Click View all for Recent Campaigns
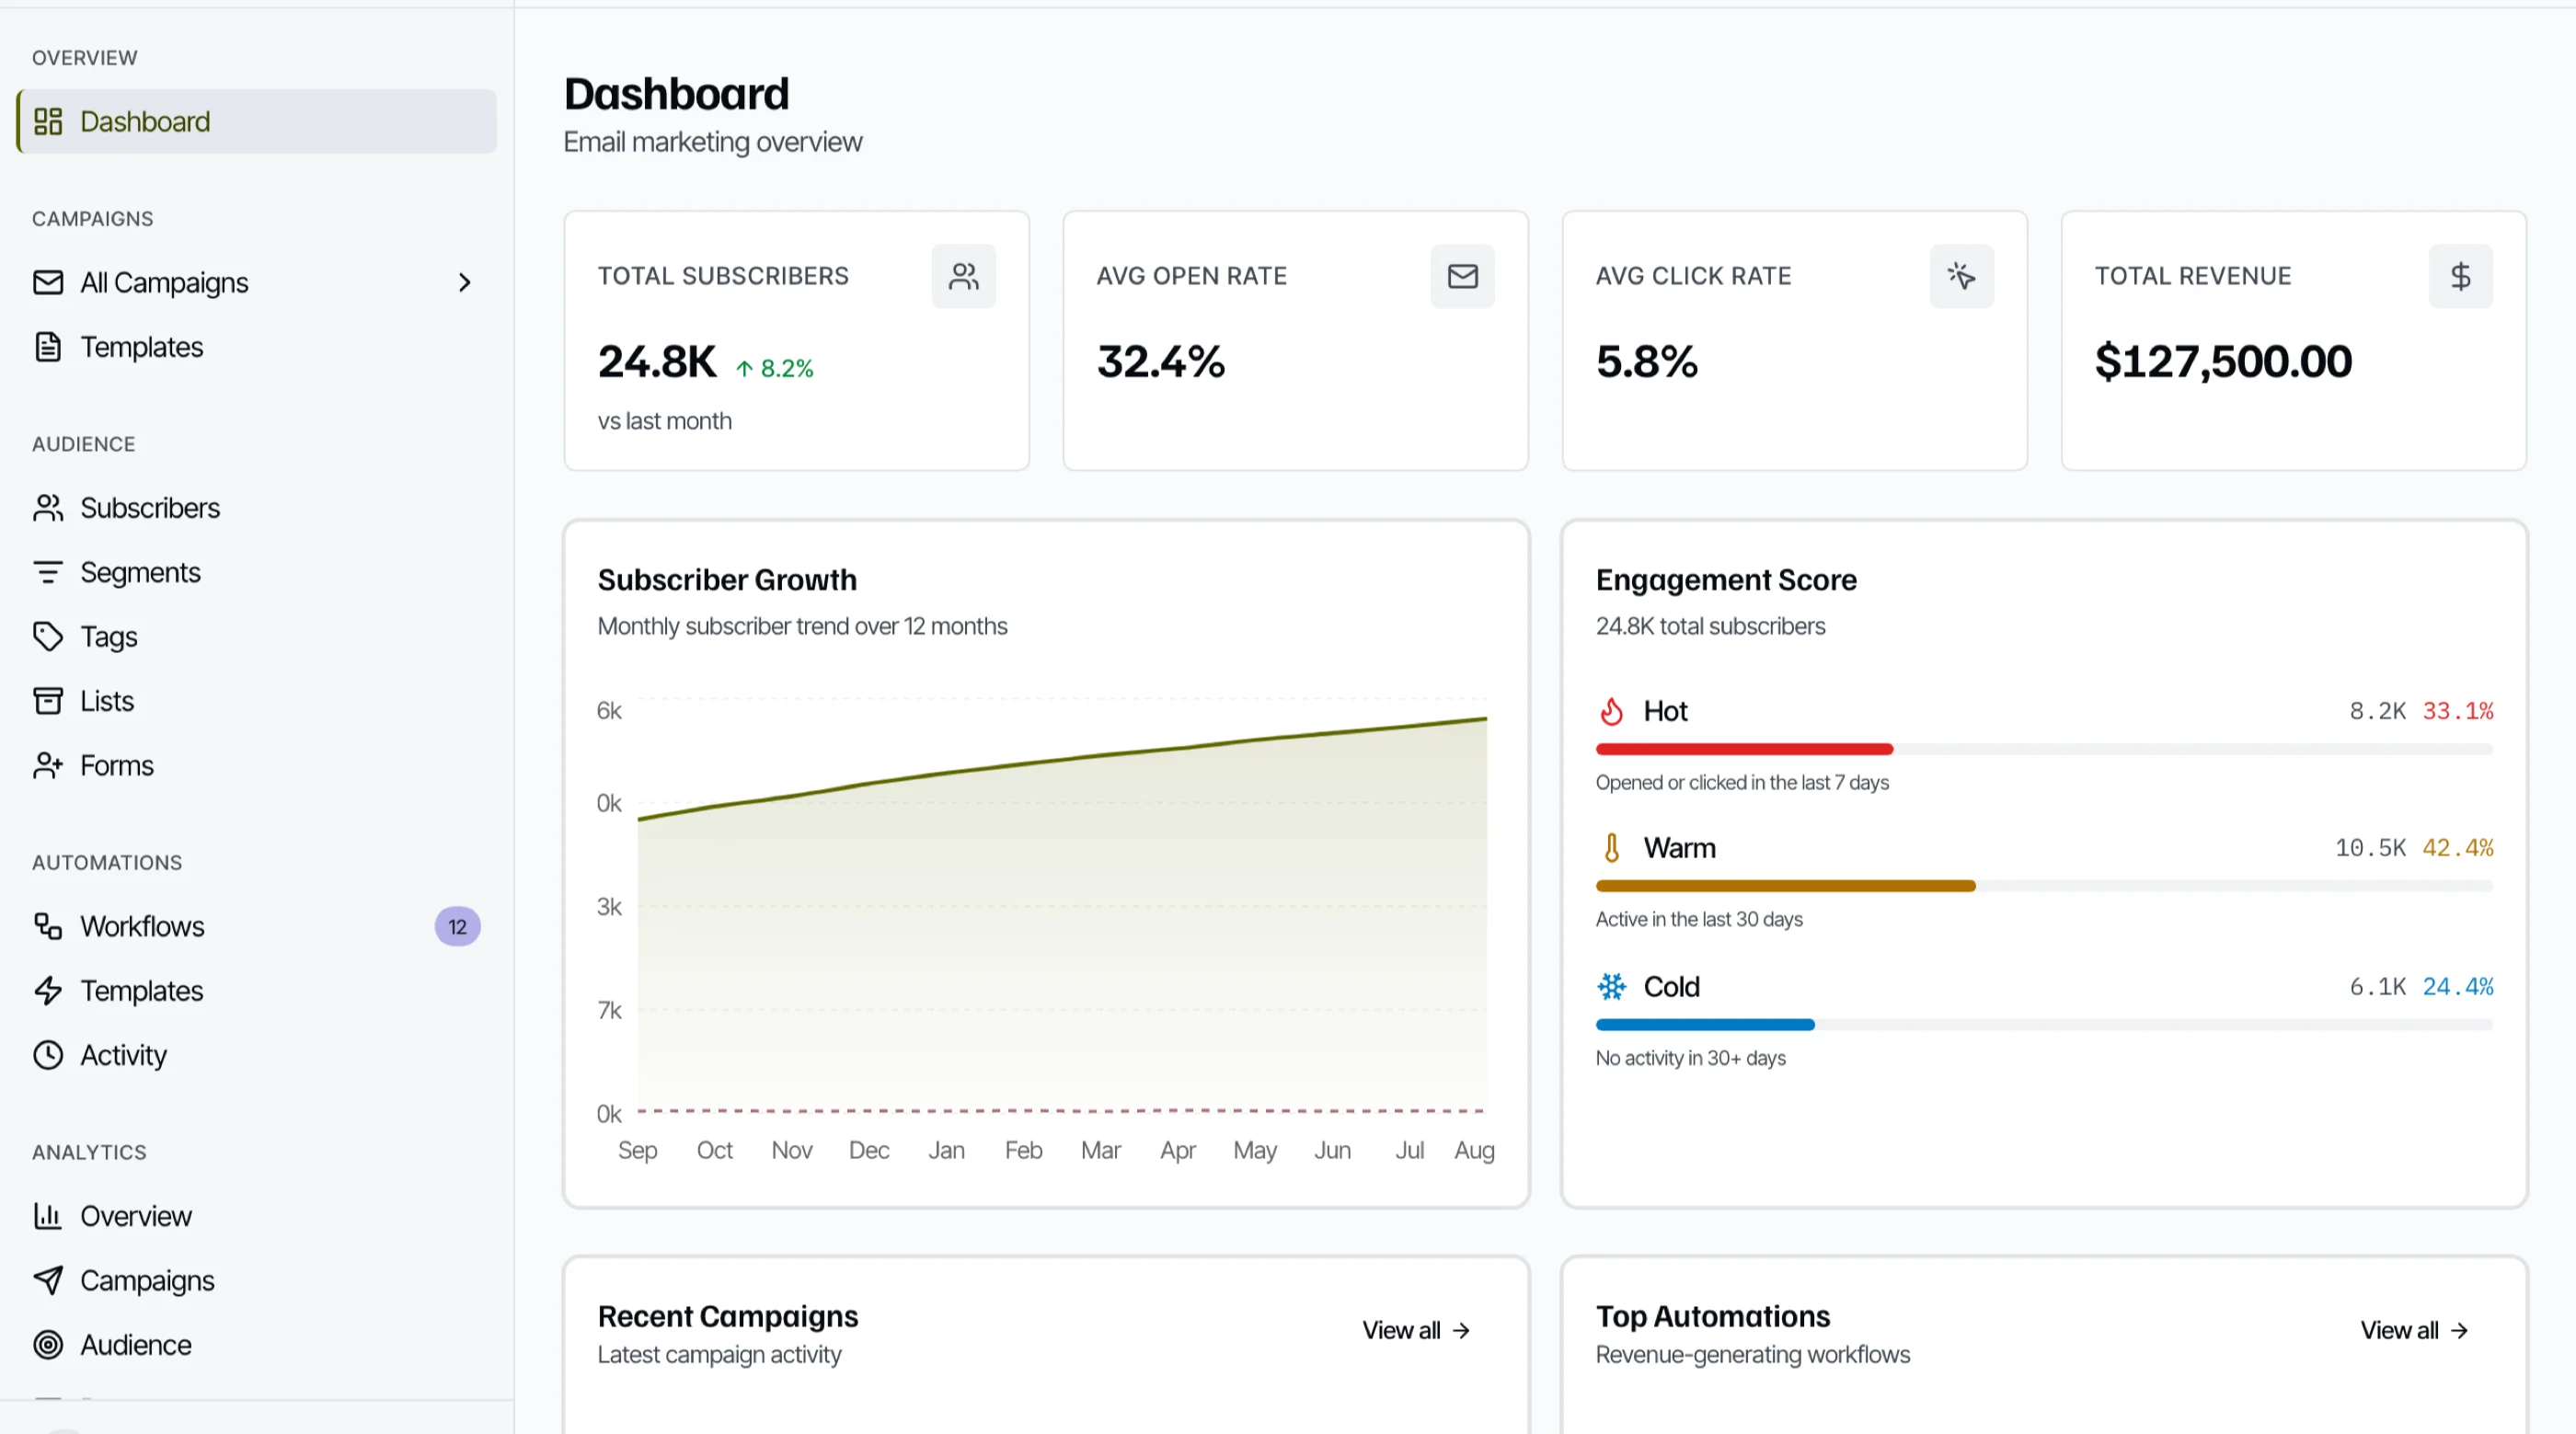 [1416, 1330]
